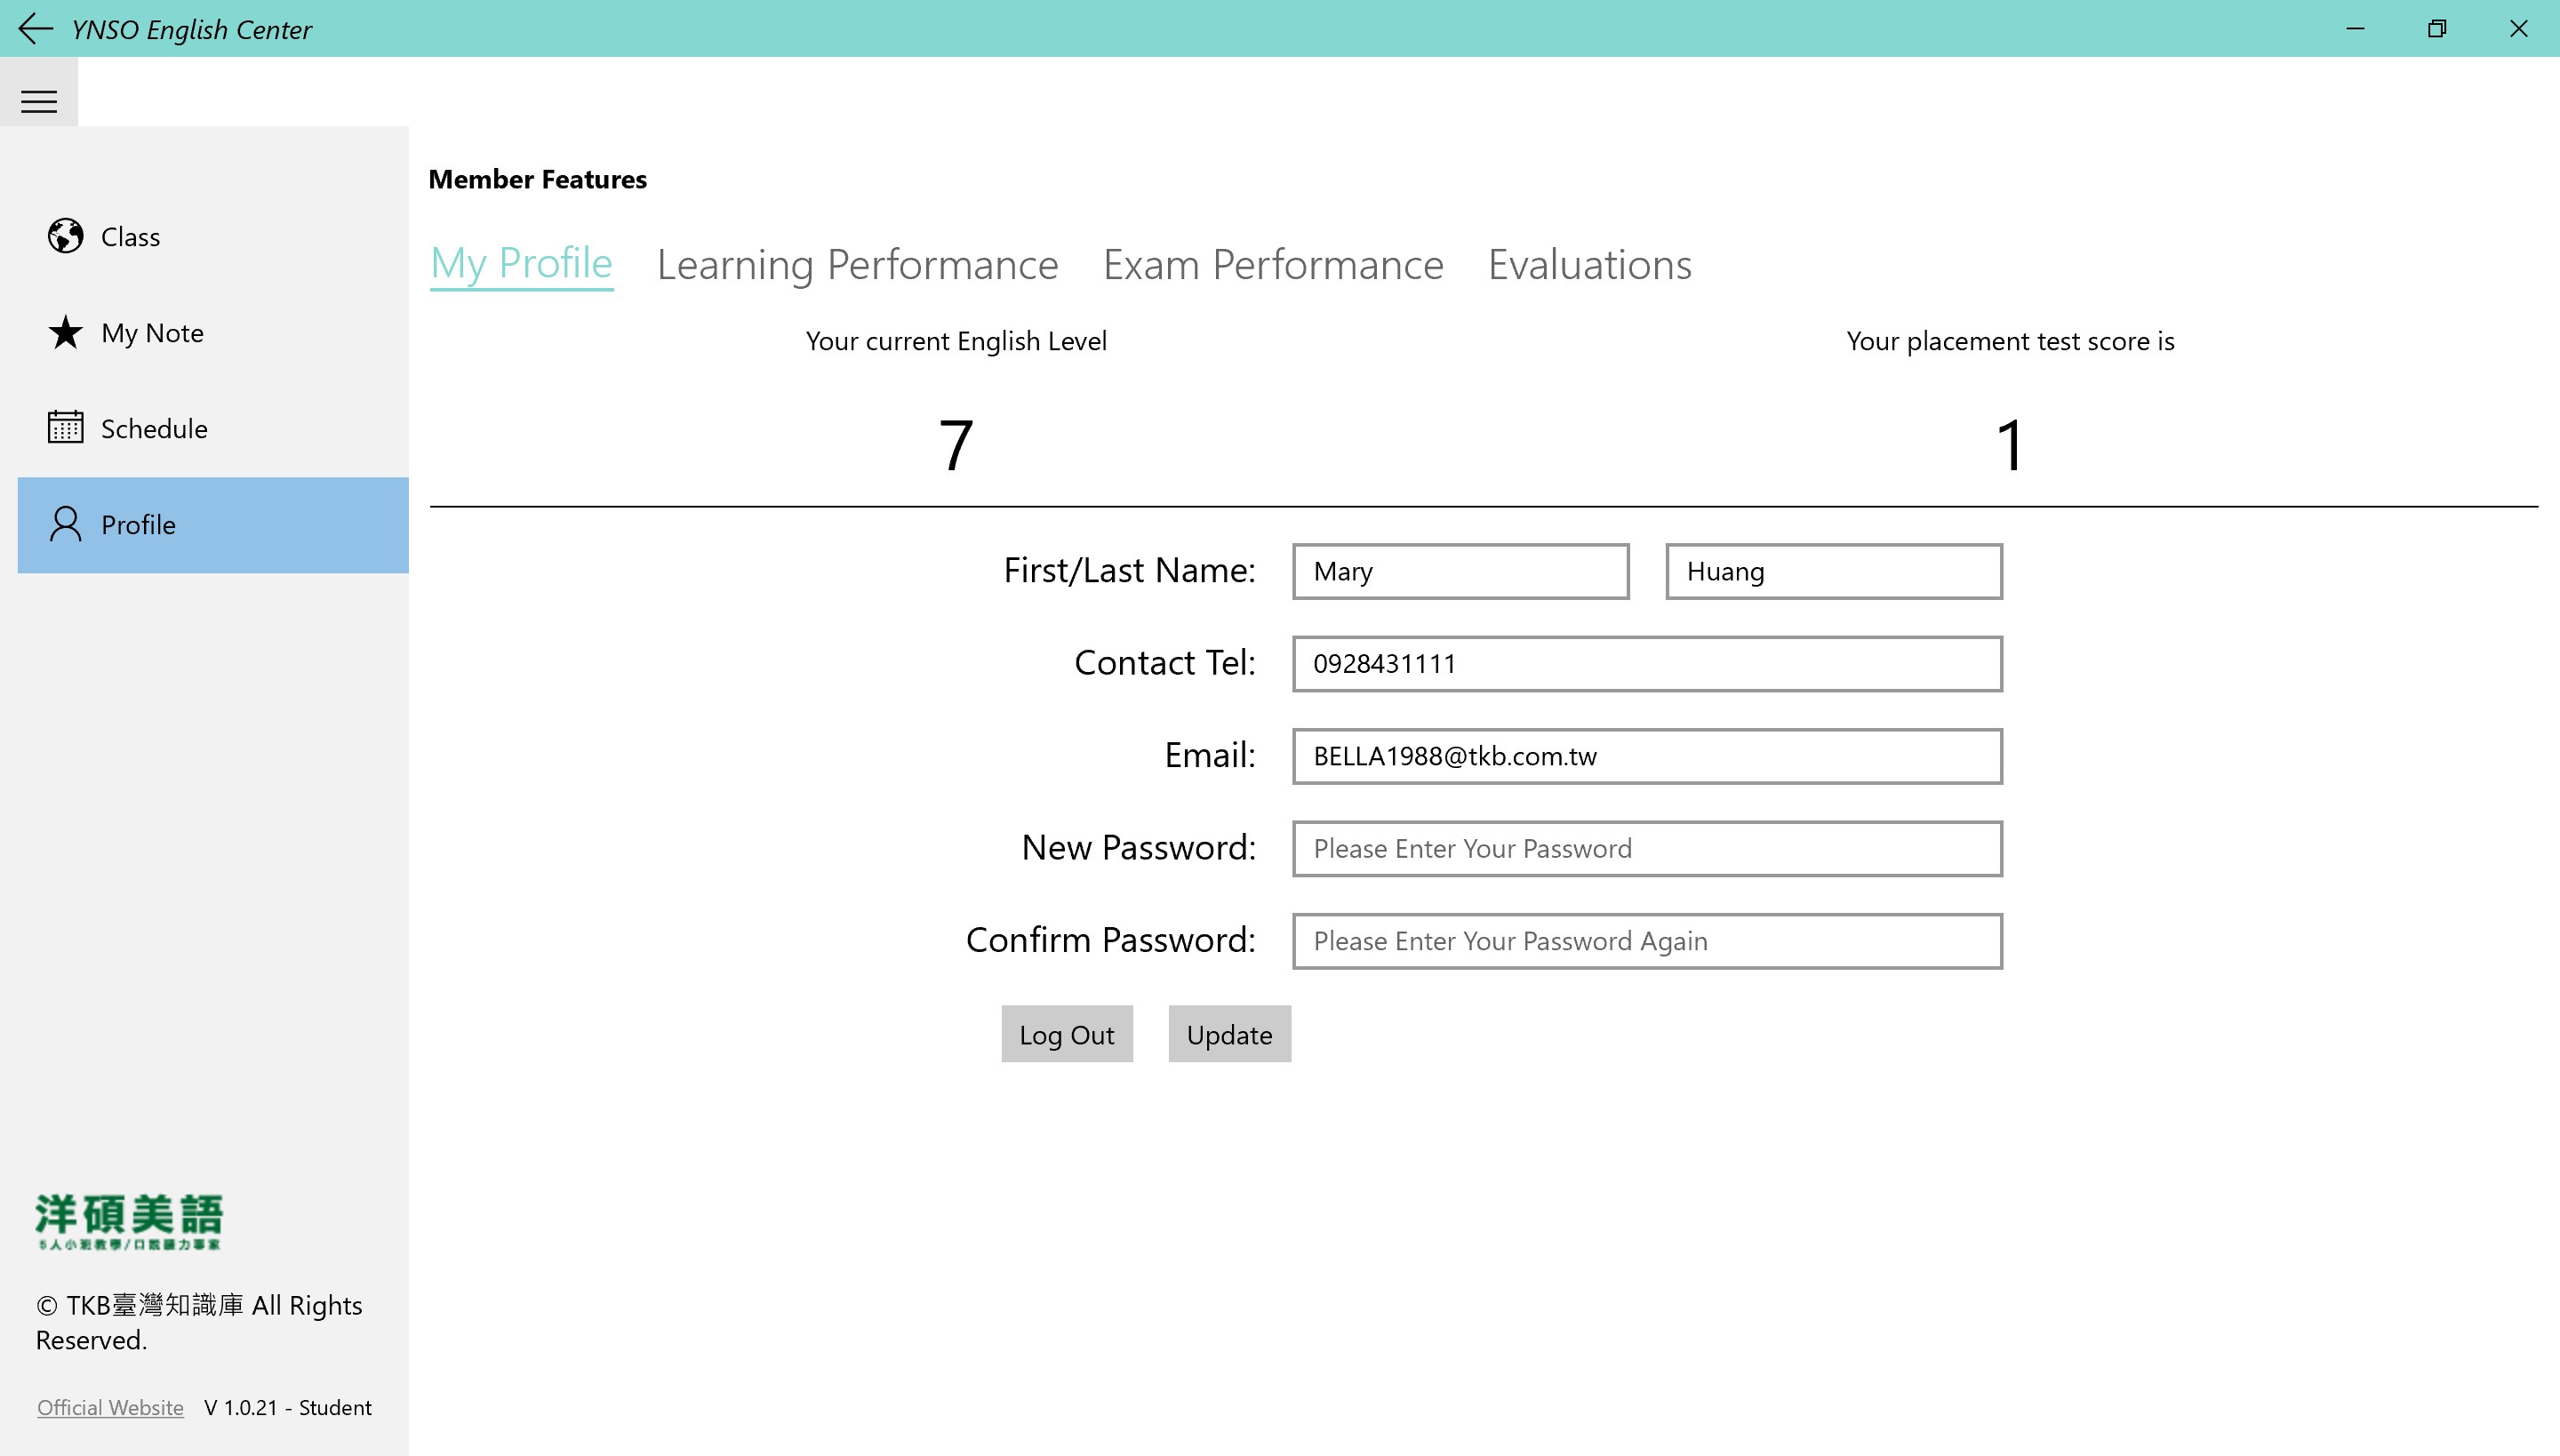2560x1456 pixels.
Task: Open Schedule via calendar icon
Action: [x=66, y=427]
